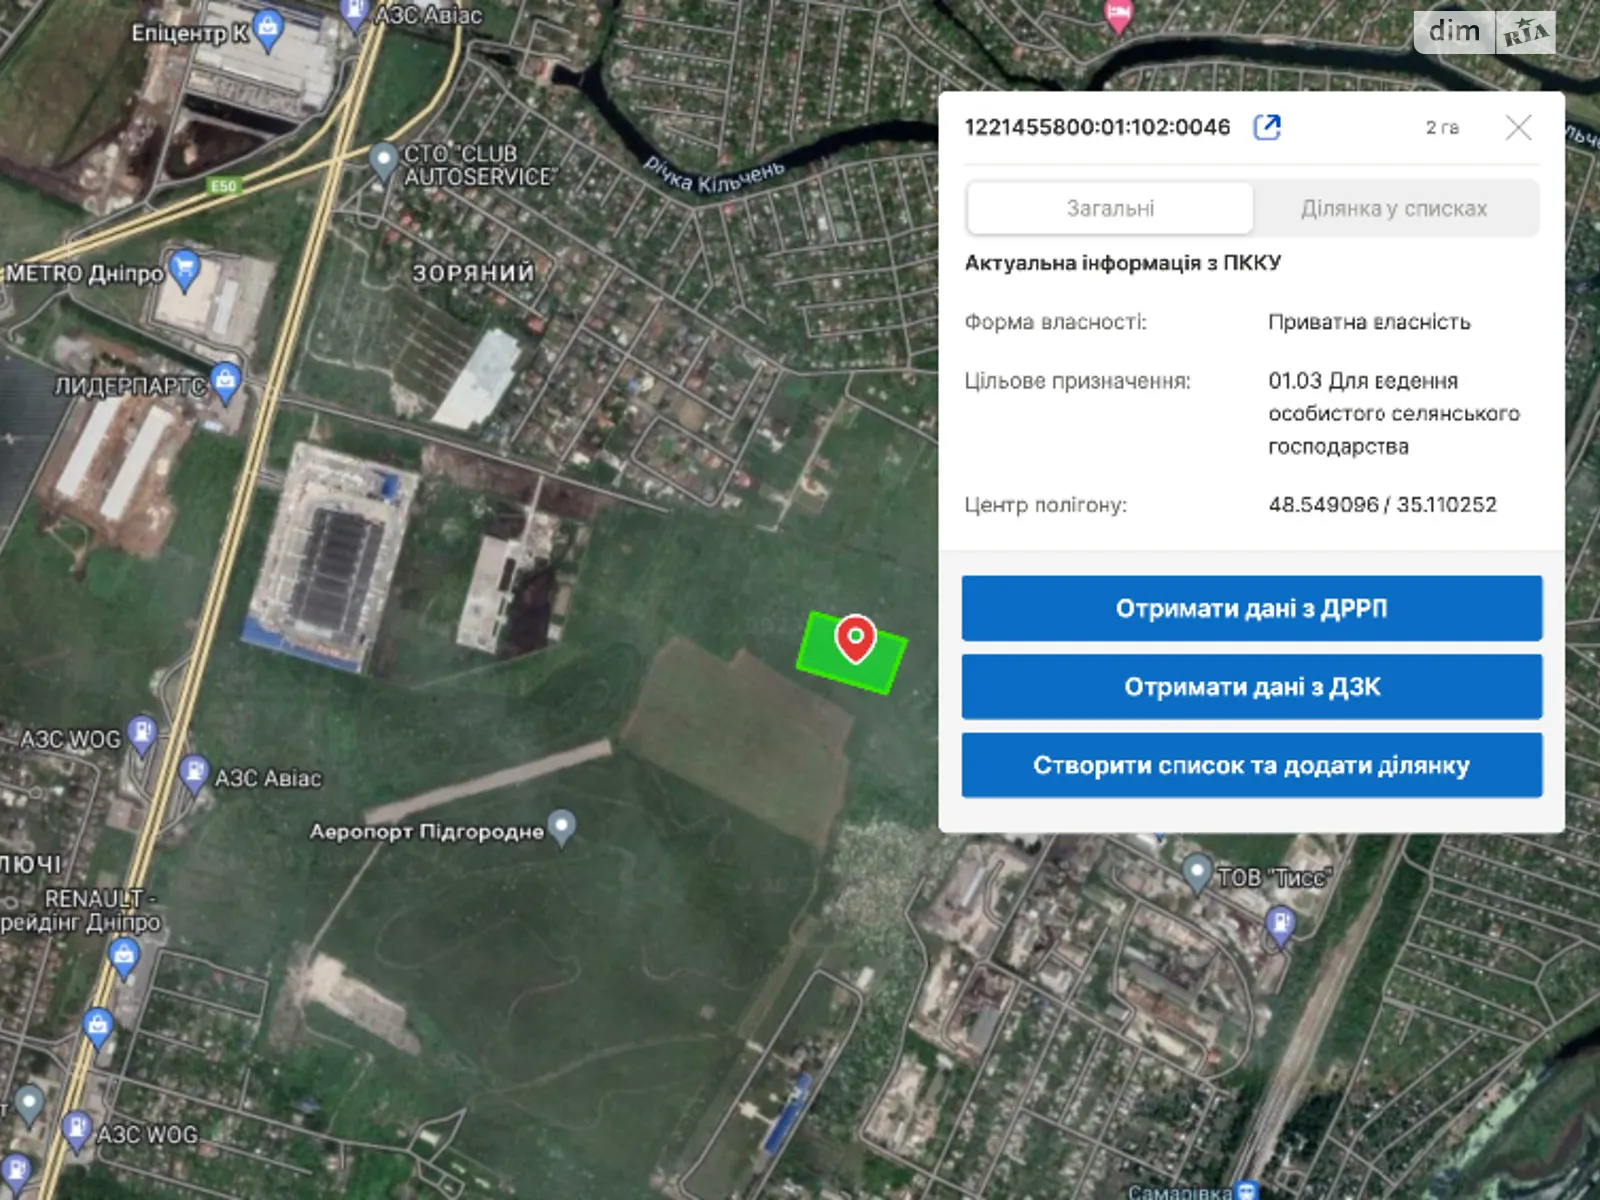1600x1200 pixels.
Task: Click the shop pin below RENAULT pin
Action: pos(98,1028)
